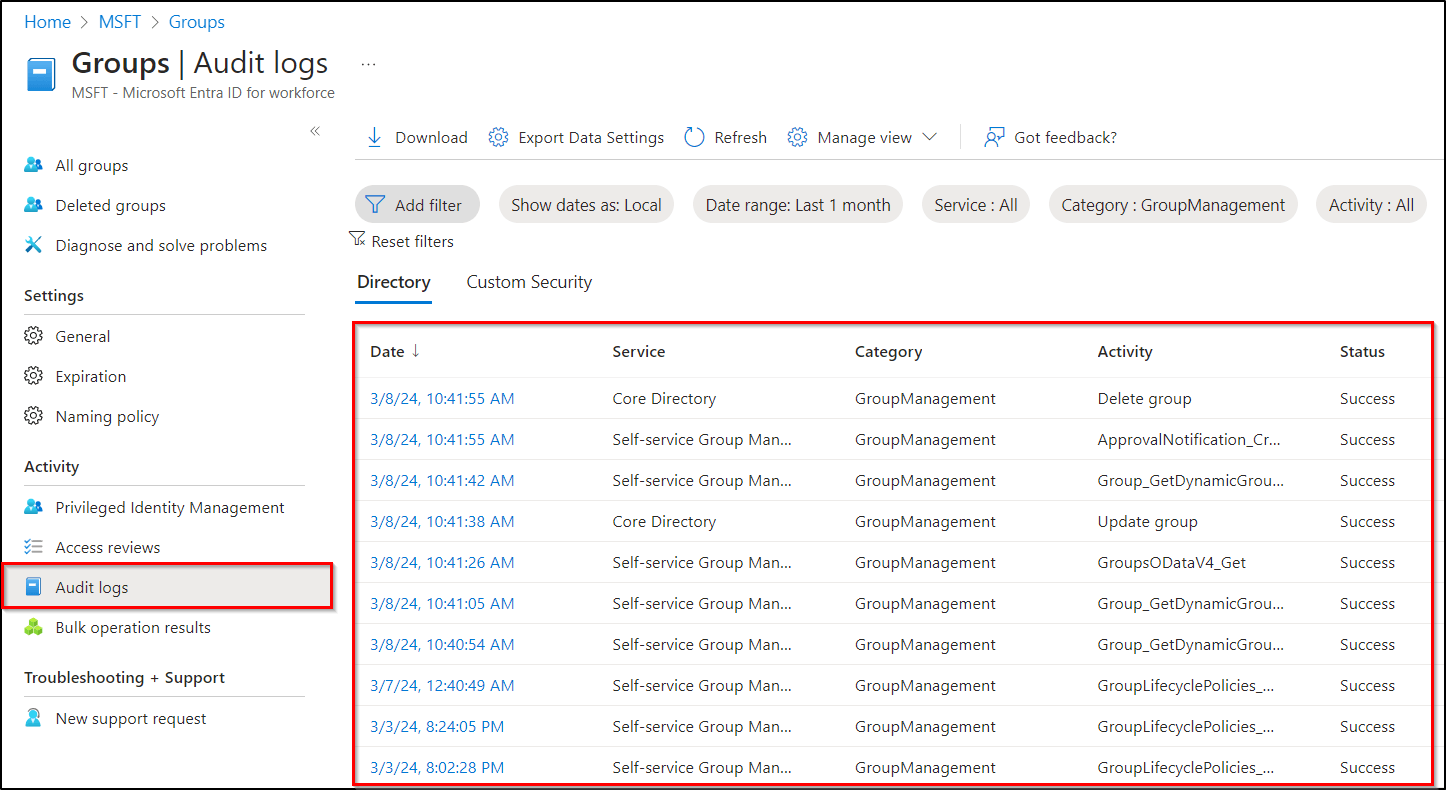Image resolution: width=1446 pixels, height=790 pixels.
Task: Click the General settings gear icon
Action: point(34,336)
